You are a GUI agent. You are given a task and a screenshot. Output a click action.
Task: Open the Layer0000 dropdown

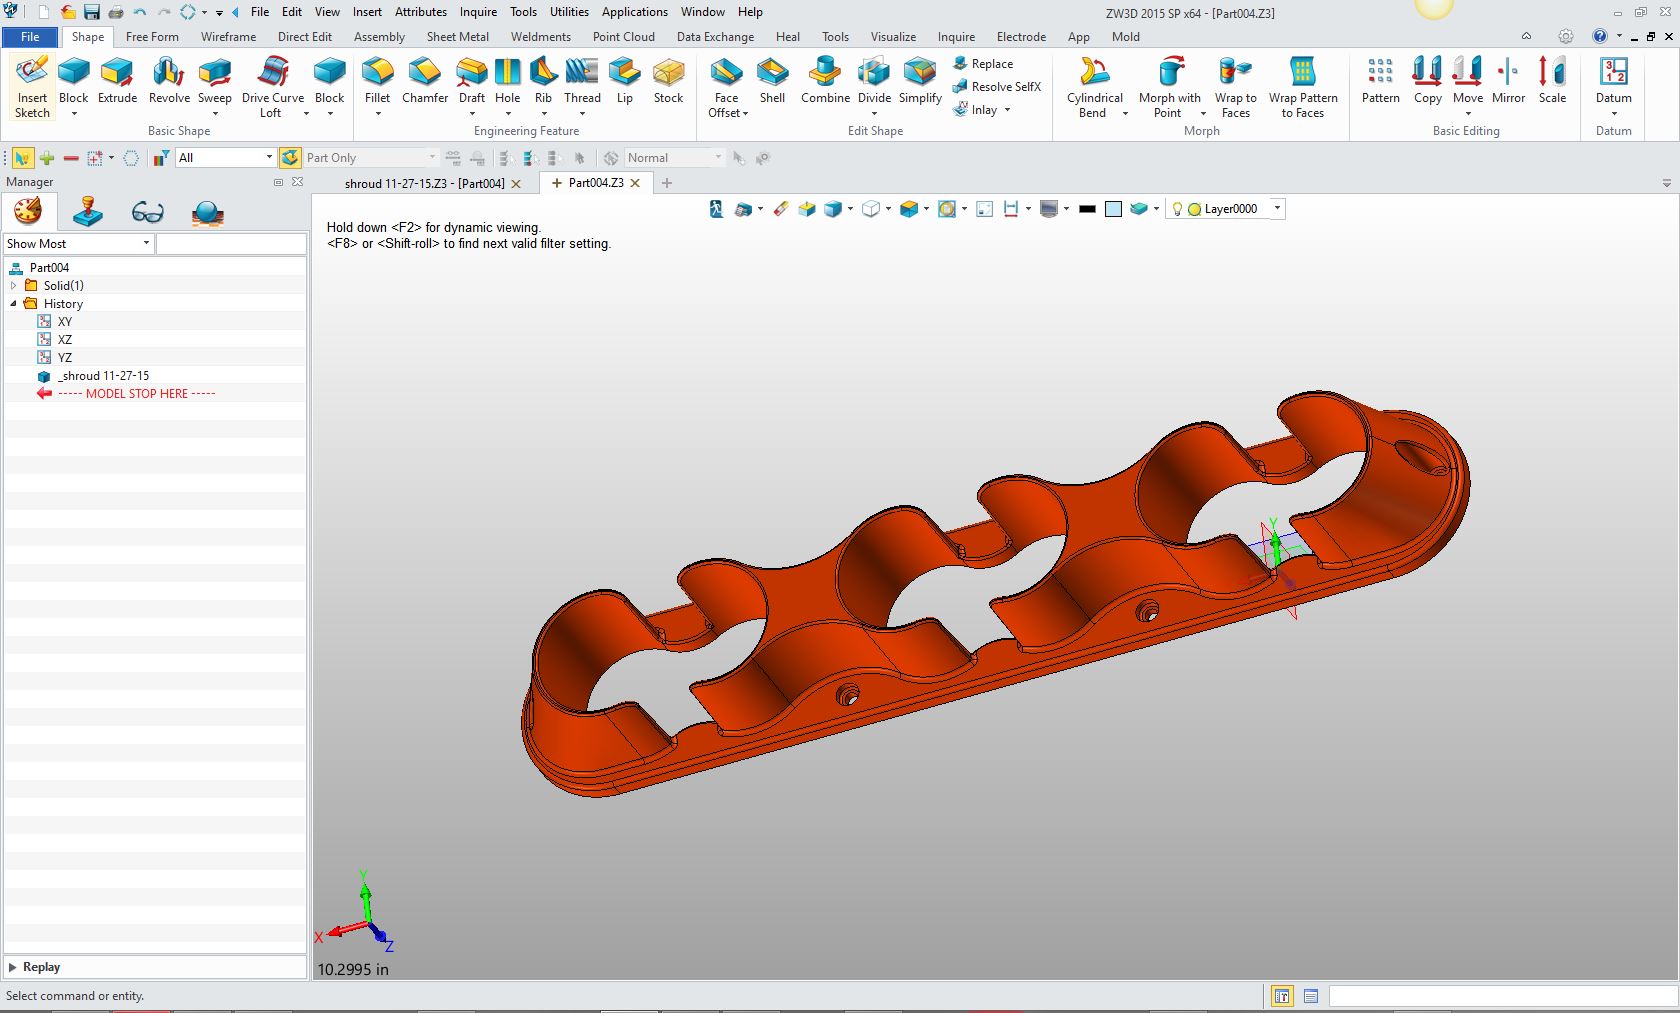1277,209
